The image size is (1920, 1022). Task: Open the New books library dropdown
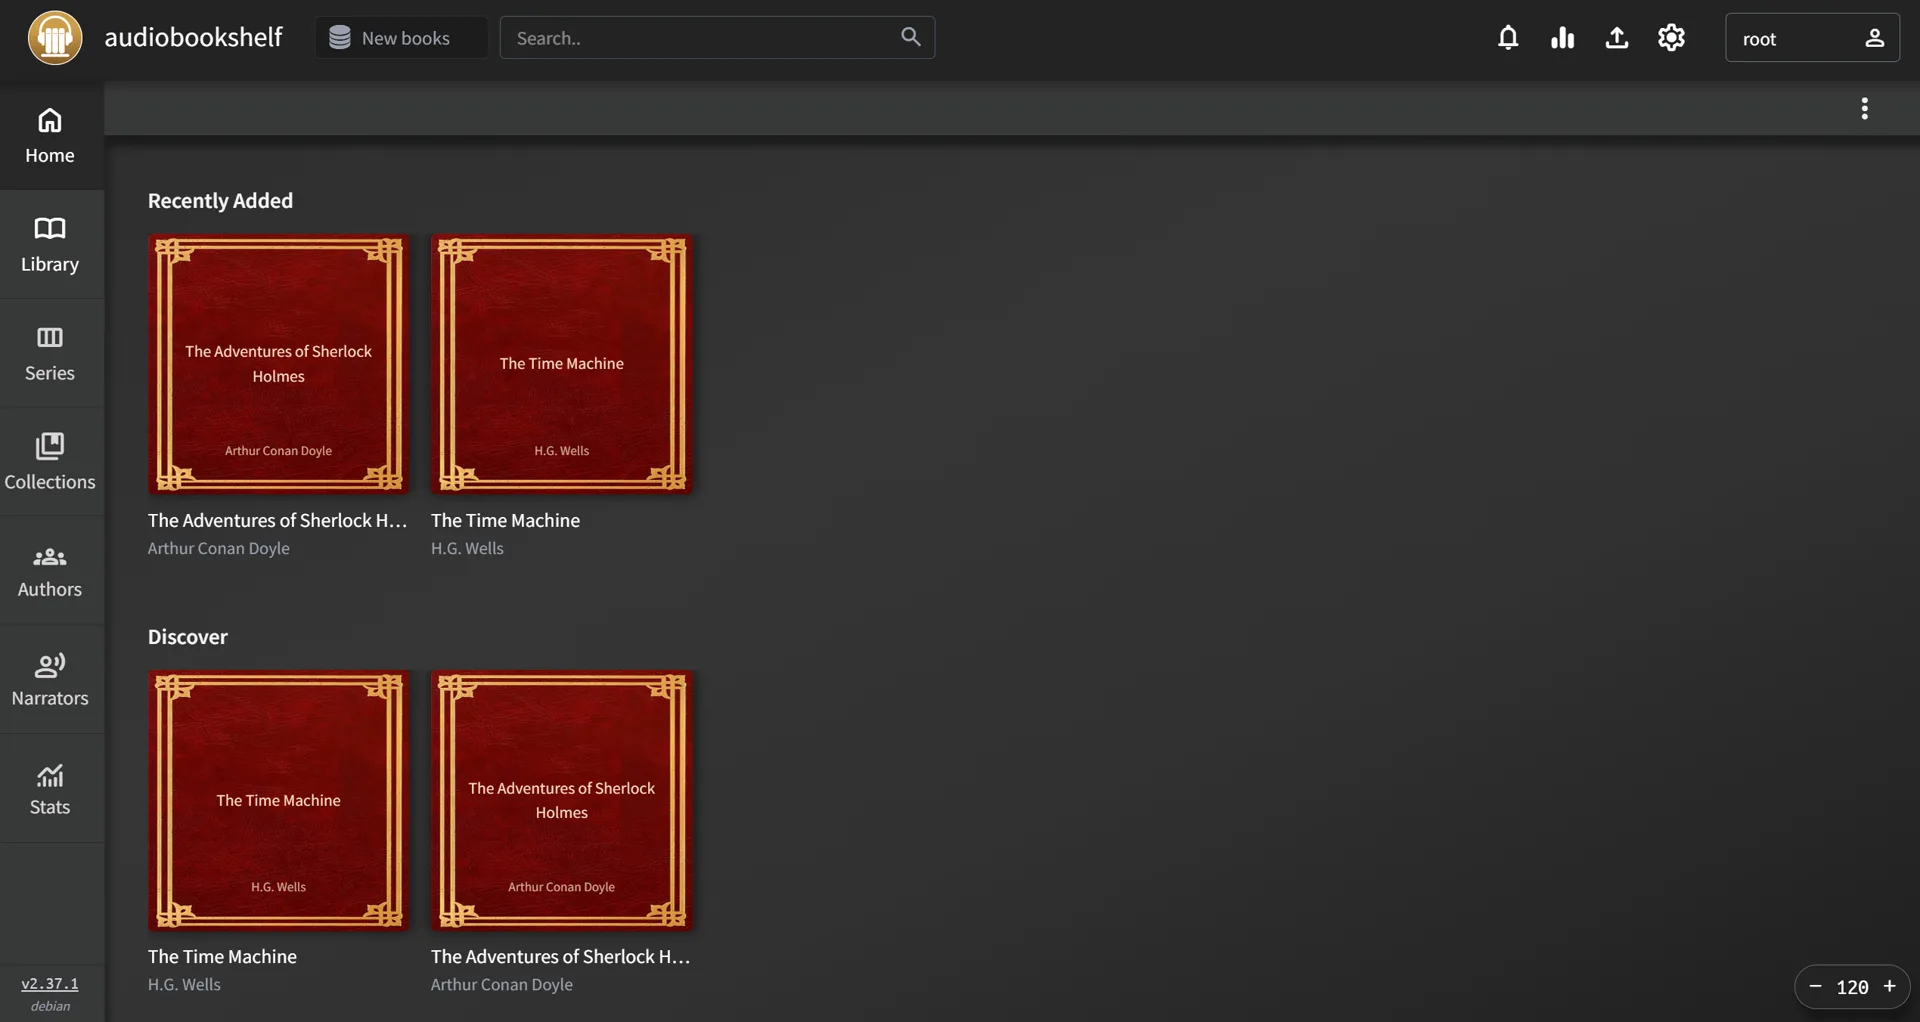click(402, 38)
